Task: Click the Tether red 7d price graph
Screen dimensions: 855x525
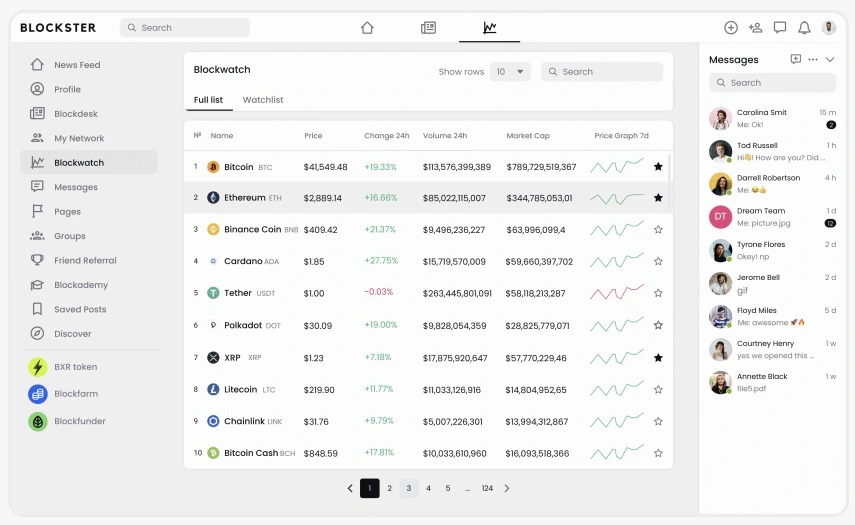Action: [617, 292]
